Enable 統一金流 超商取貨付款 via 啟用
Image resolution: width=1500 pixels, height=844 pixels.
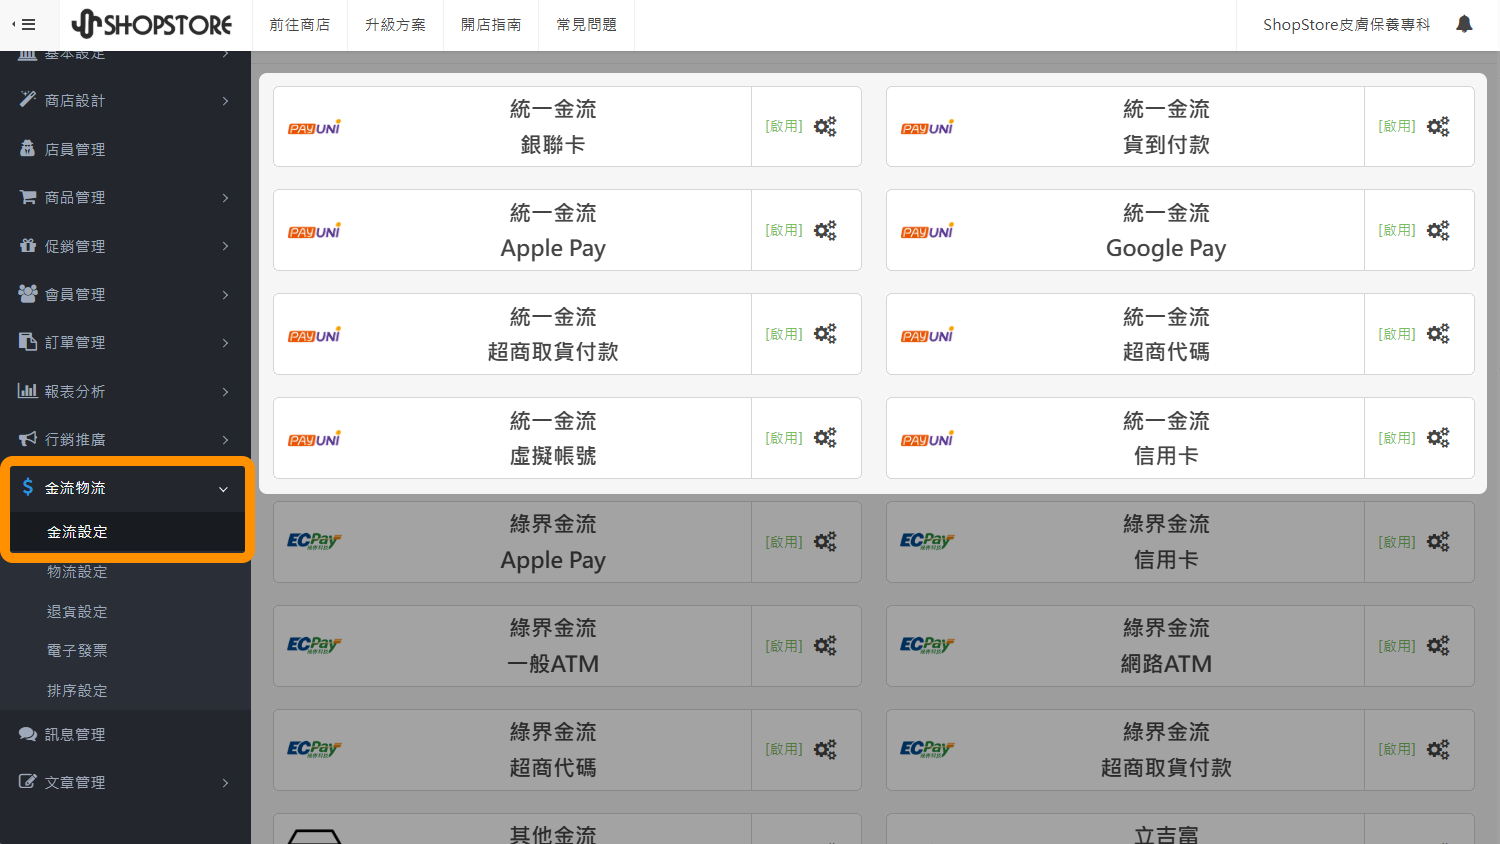tap(784, 334)
